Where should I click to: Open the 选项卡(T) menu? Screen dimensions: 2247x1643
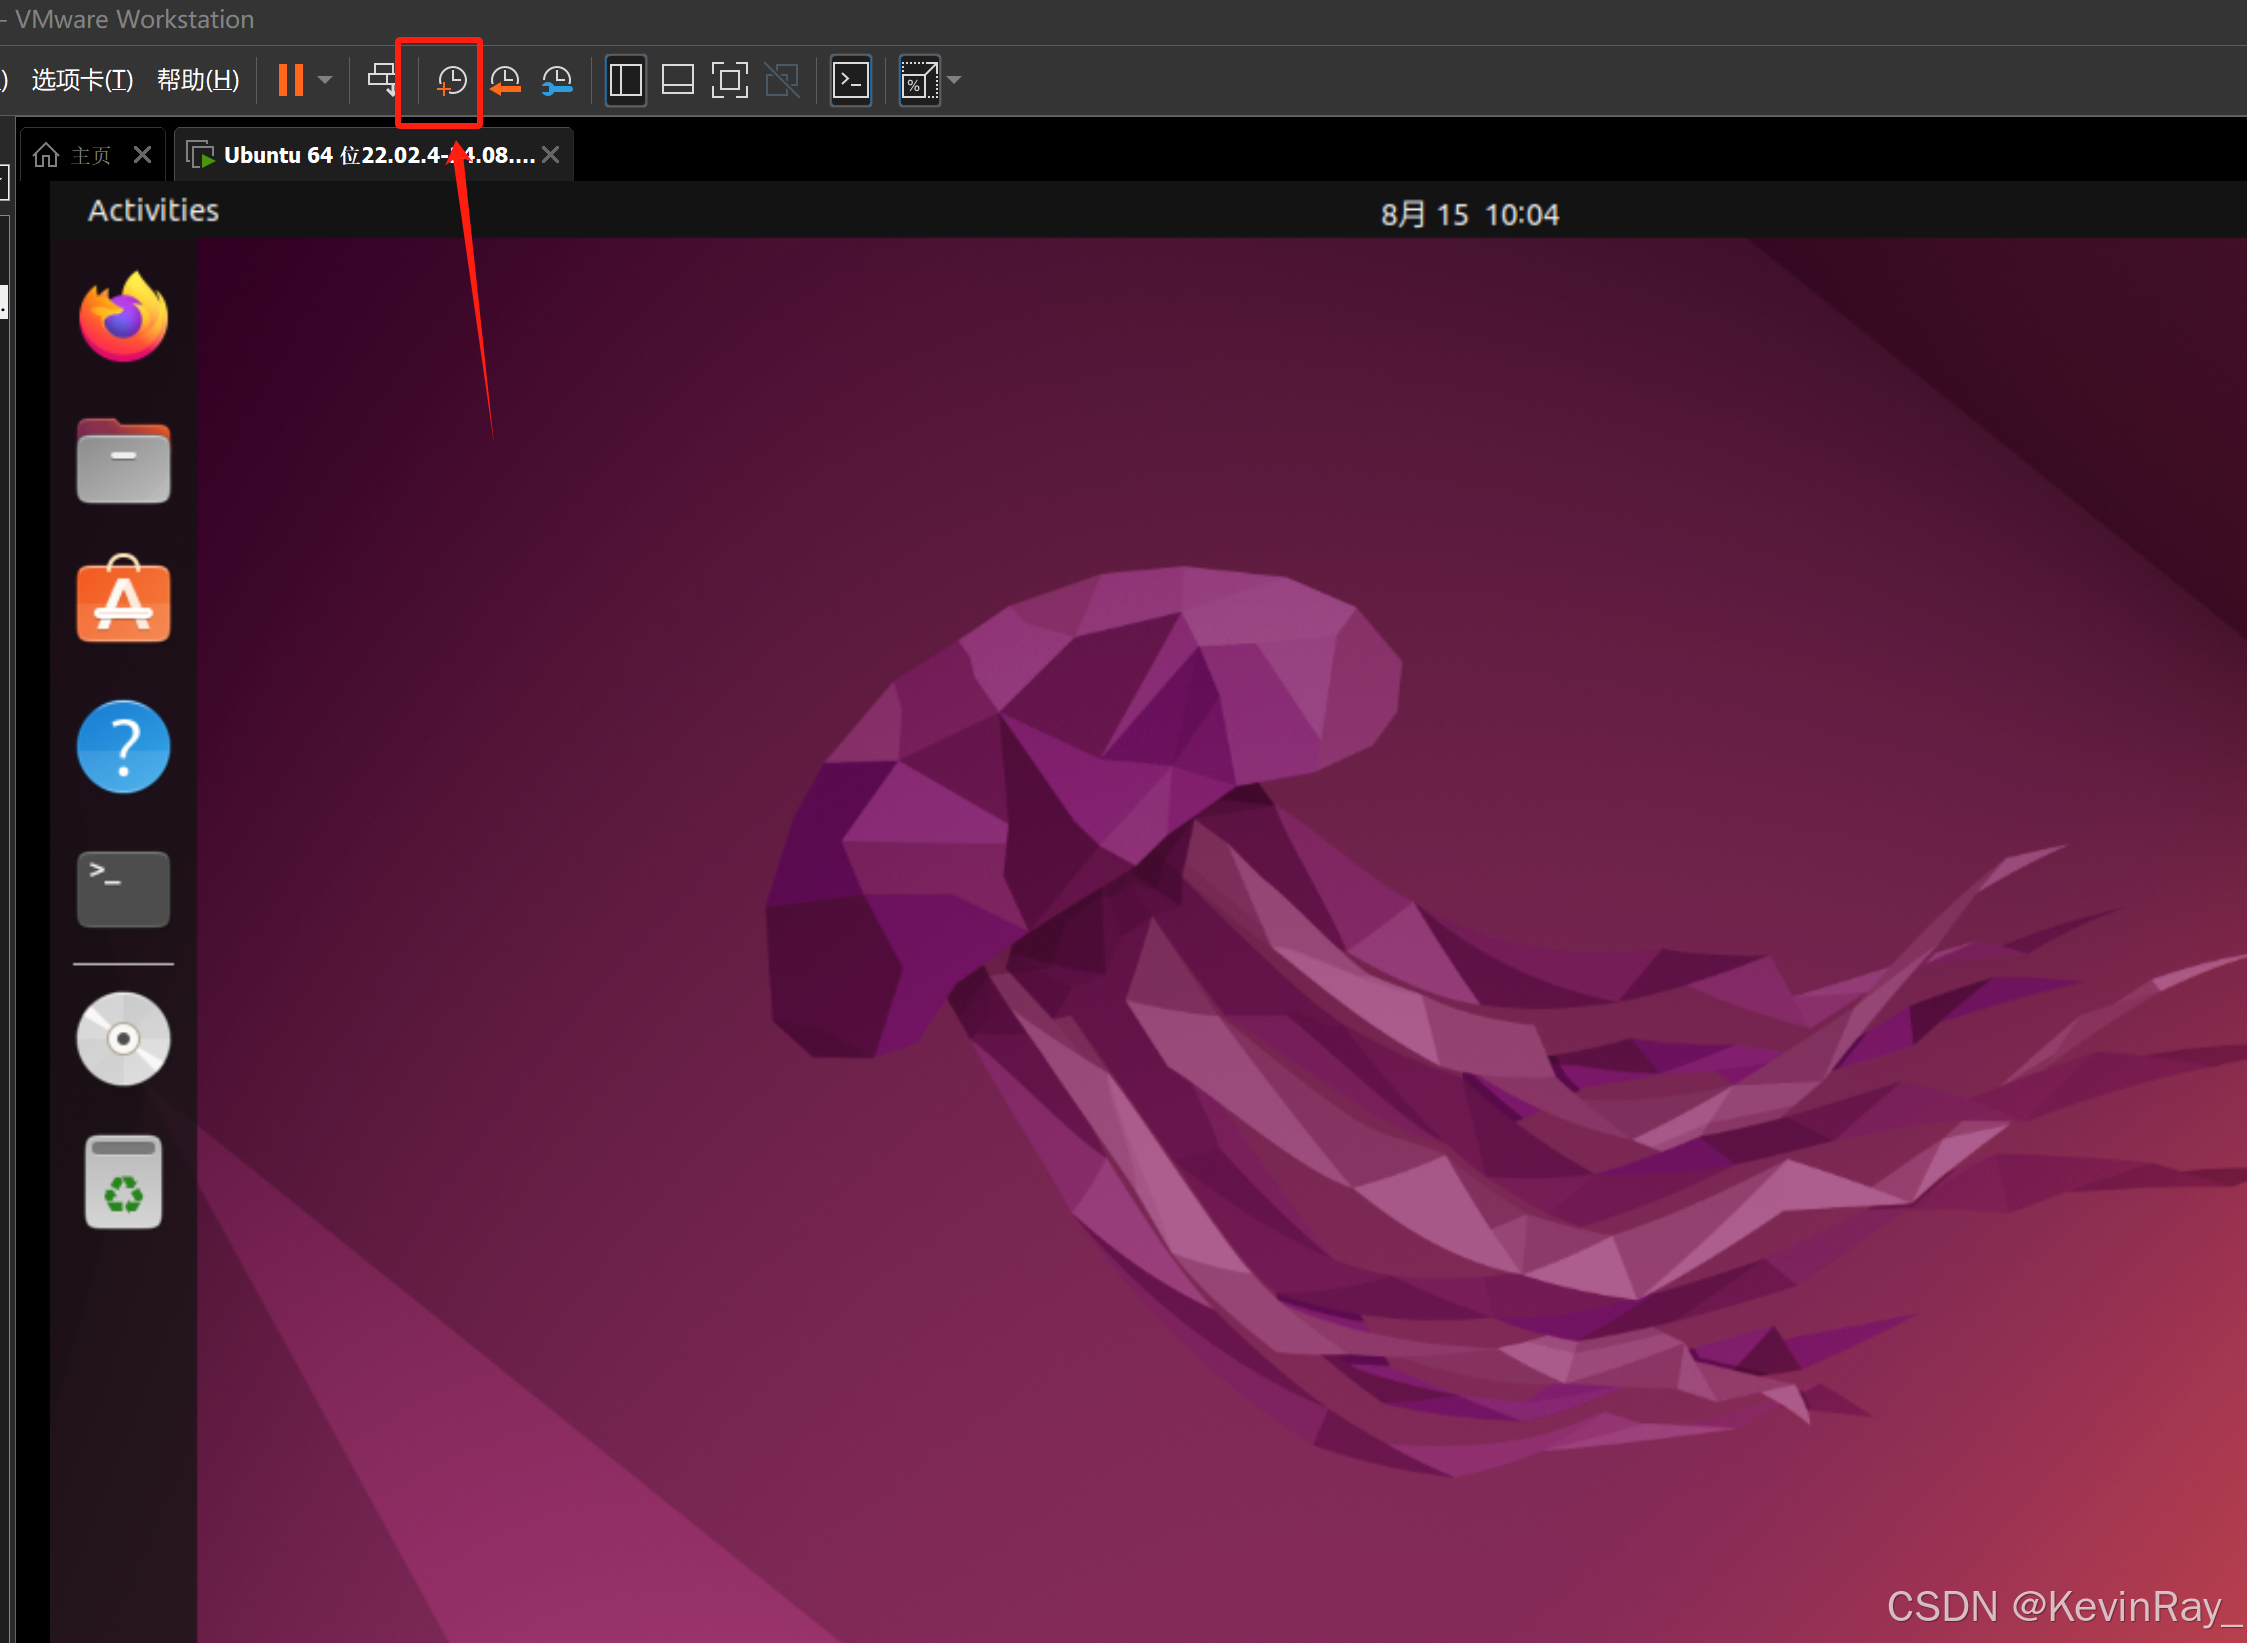[82, 80]
